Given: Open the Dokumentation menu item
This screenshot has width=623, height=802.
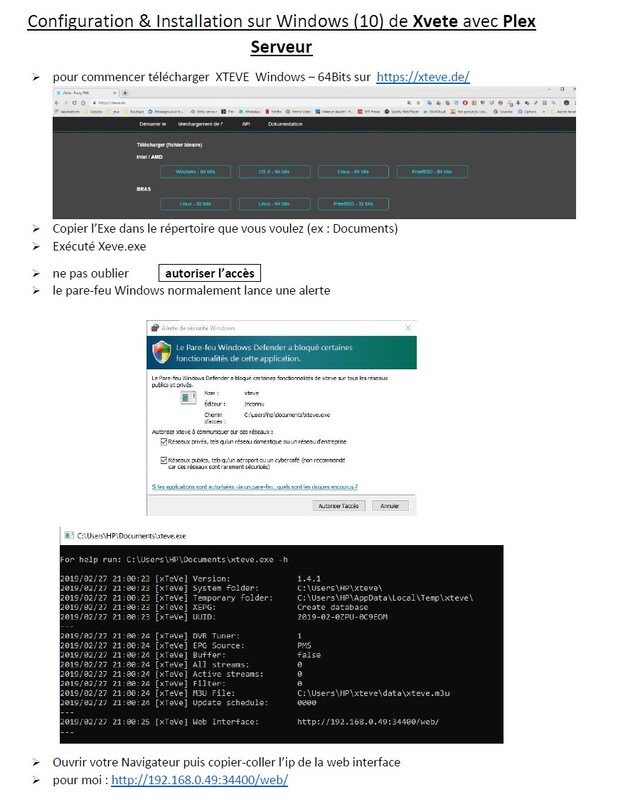Looking at the screenshot, I should point(285,124).
